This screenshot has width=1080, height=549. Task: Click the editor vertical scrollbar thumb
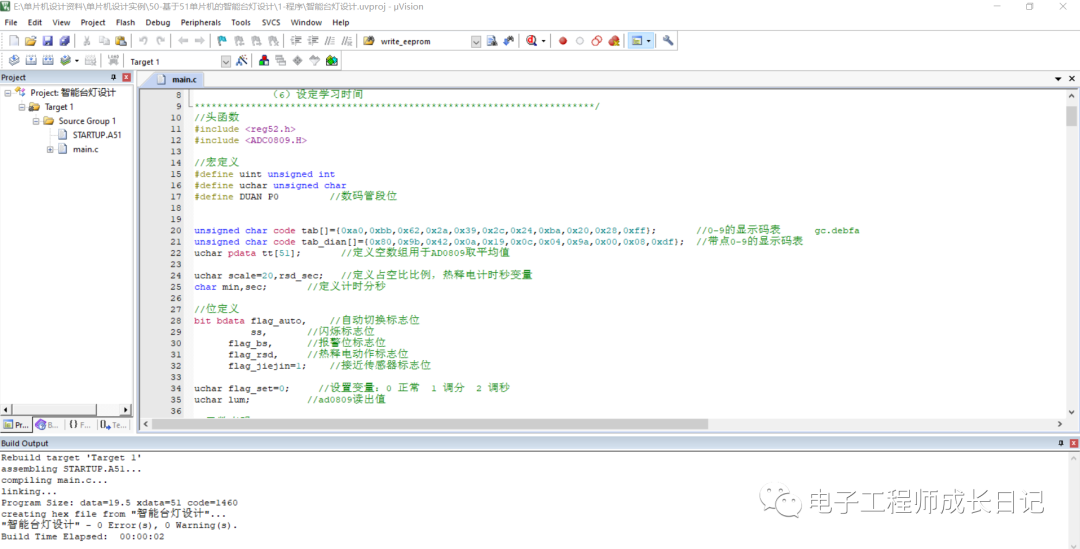tap(1071, 116)
